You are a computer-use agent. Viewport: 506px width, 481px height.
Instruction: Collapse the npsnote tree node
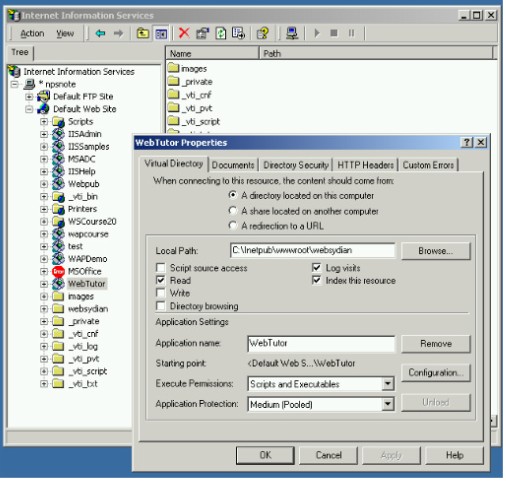click(x=15, y=84)
